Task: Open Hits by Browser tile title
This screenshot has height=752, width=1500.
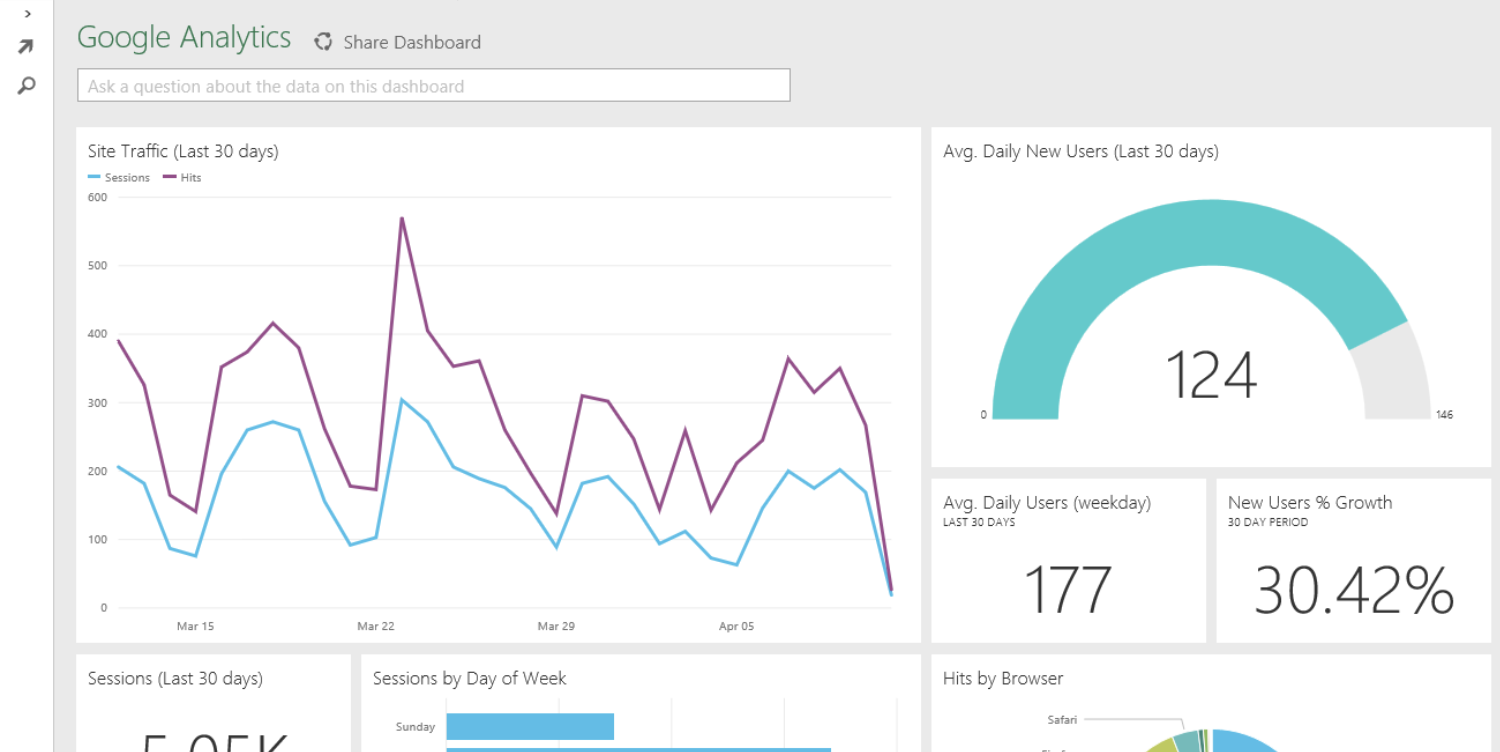Action: point(1003,679)
